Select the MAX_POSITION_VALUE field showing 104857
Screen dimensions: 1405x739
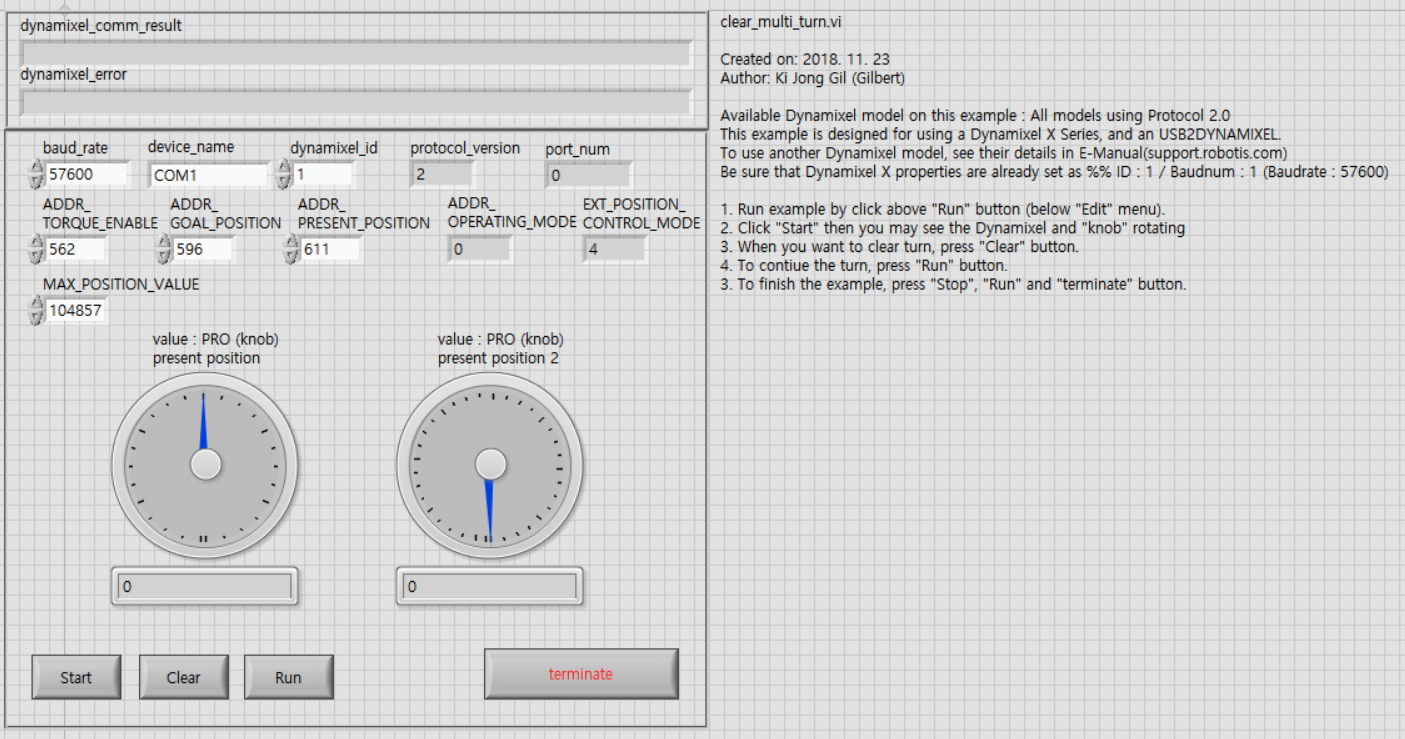(80, 310)
